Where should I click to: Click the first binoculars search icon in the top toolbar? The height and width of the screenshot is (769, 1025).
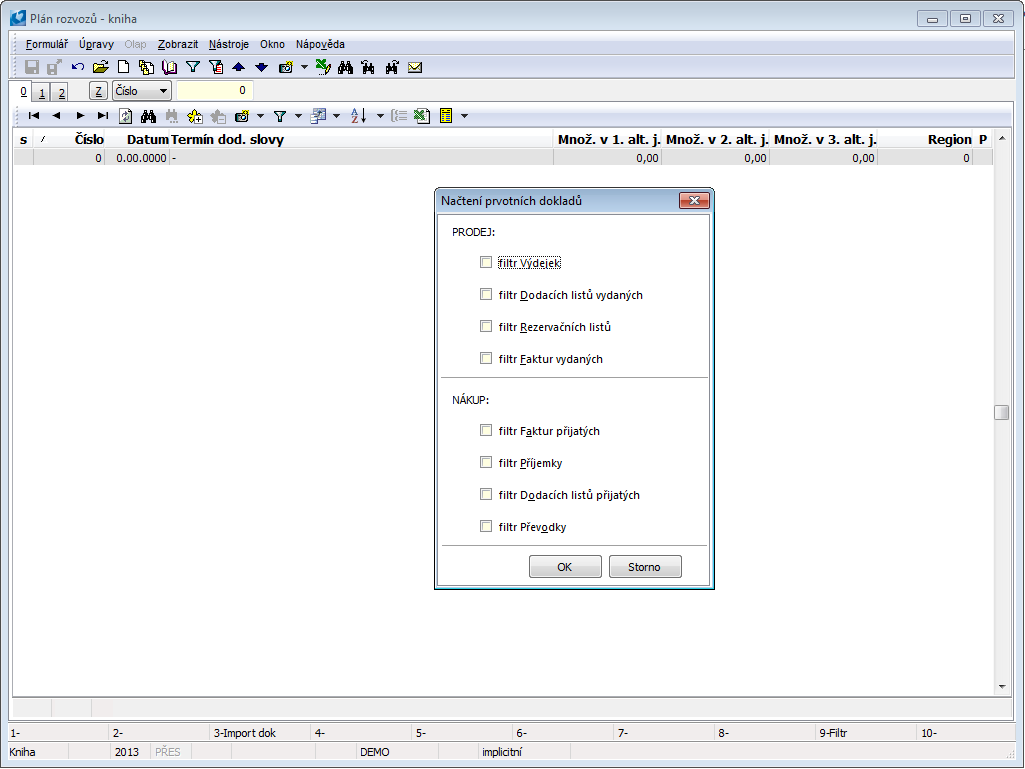click(346, 67)
